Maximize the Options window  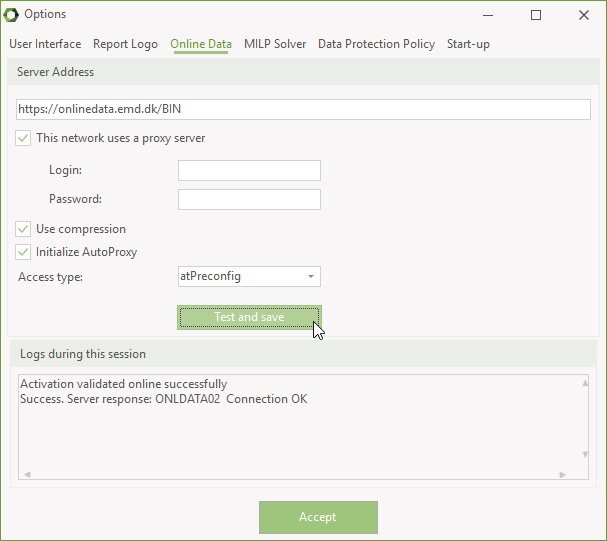tap(536, 15)
